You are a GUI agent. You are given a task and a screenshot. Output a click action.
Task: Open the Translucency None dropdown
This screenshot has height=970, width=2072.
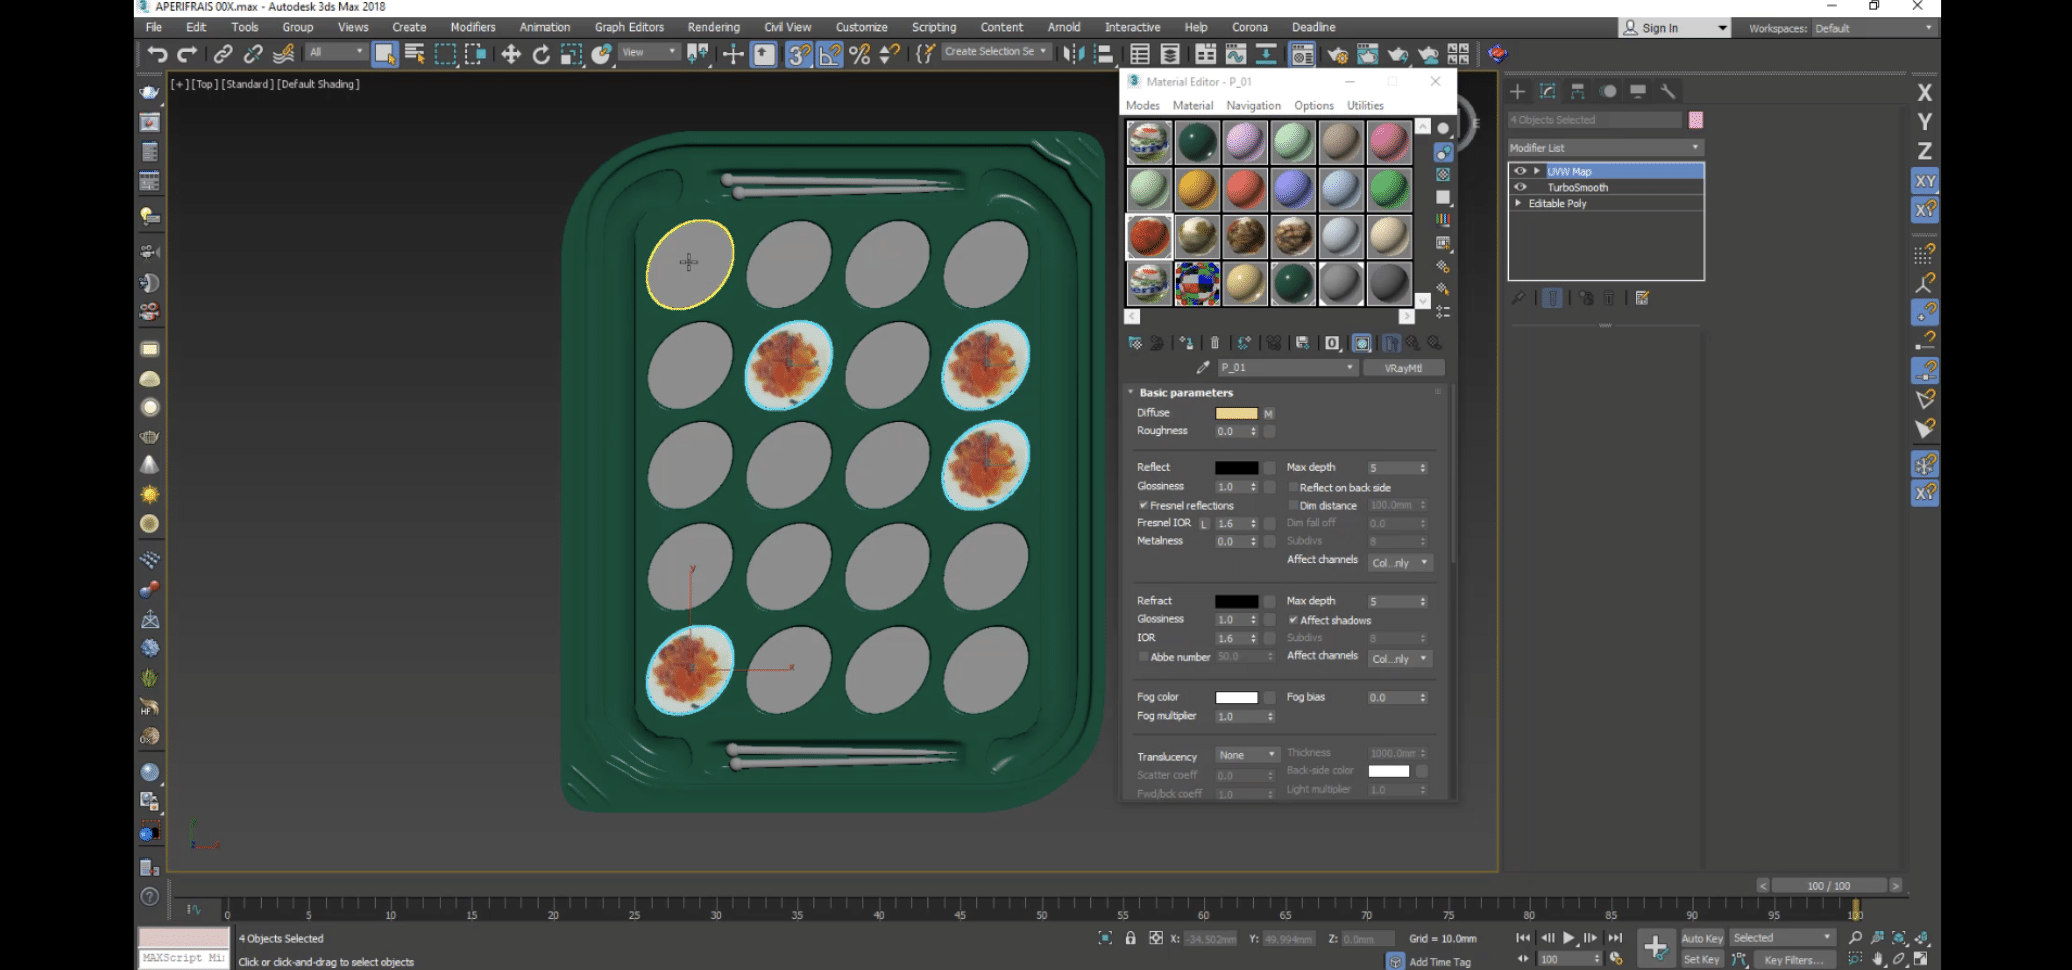[x=1247, y=755]
